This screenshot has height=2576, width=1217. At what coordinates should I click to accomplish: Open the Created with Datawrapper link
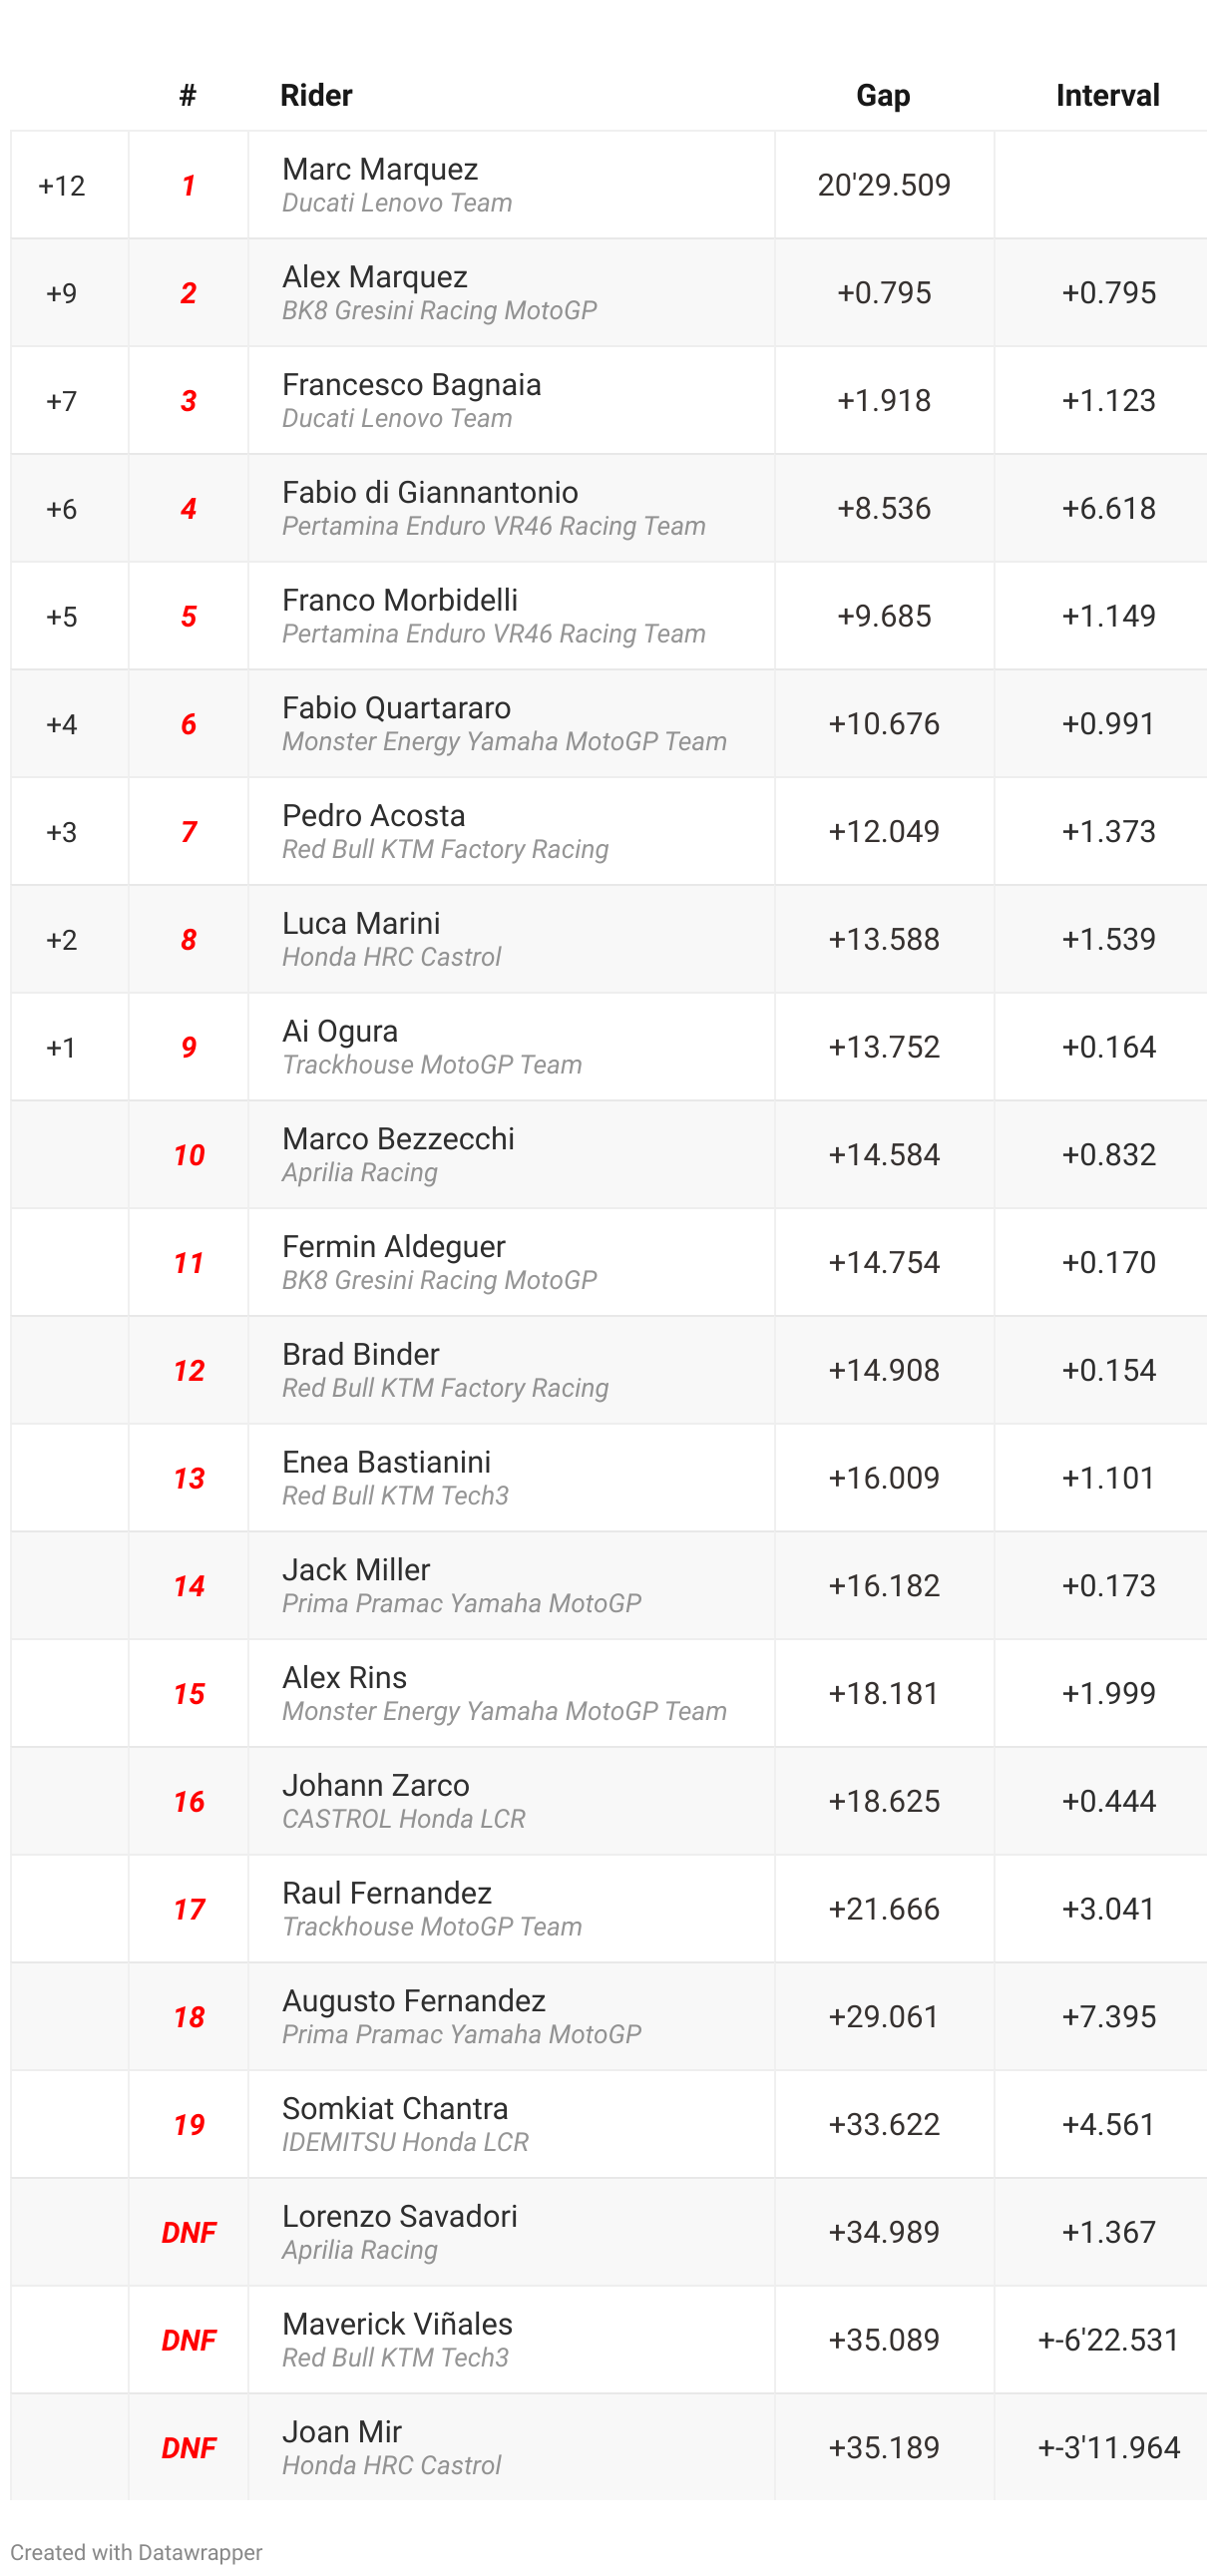point(136,2551)
